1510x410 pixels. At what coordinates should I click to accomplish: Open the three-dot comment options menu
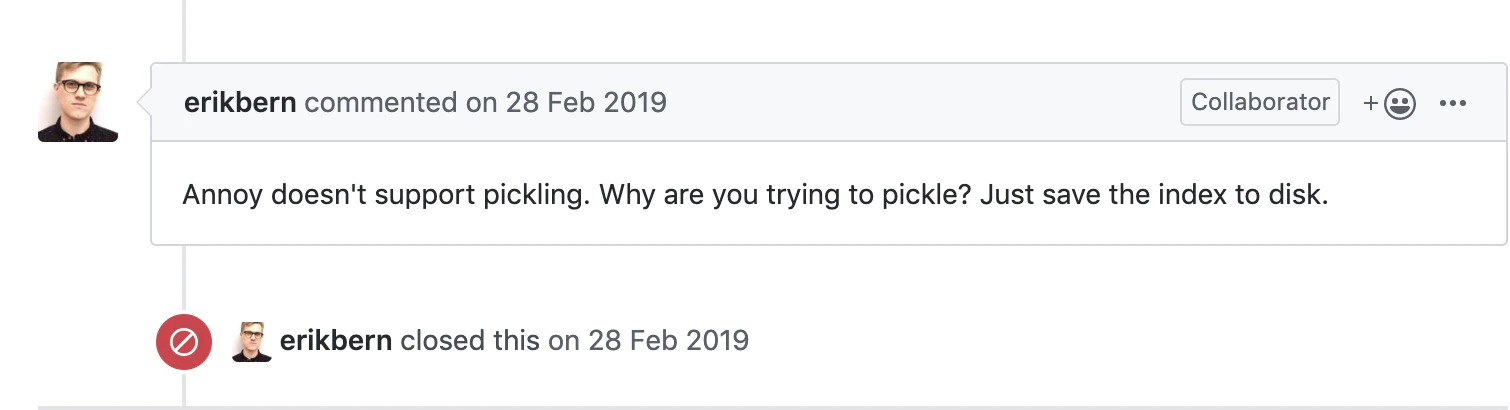(1452, 103)
